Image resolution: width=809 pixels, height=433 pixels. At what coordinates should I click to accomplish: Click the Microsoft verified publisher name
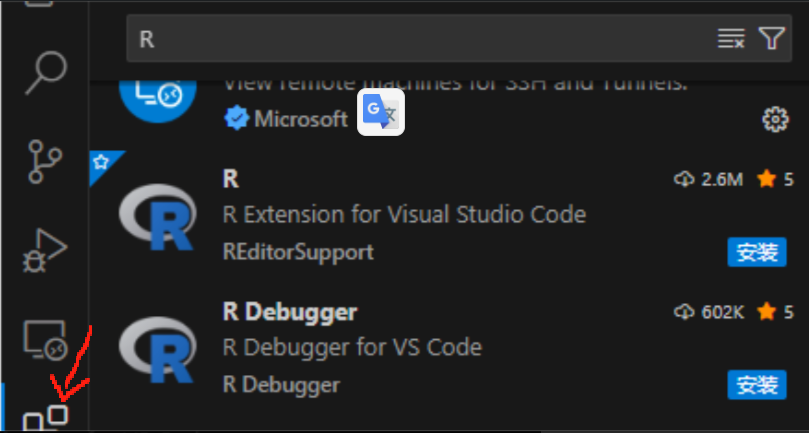click(x=301, y=119)
